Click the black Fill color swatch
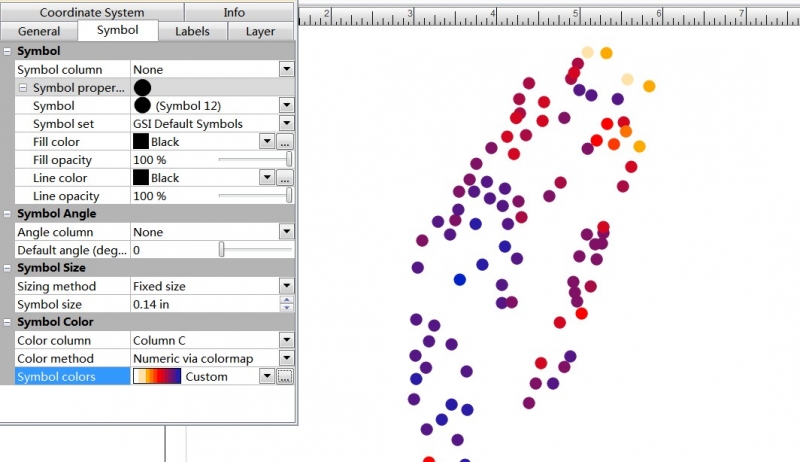 (141, 142)
